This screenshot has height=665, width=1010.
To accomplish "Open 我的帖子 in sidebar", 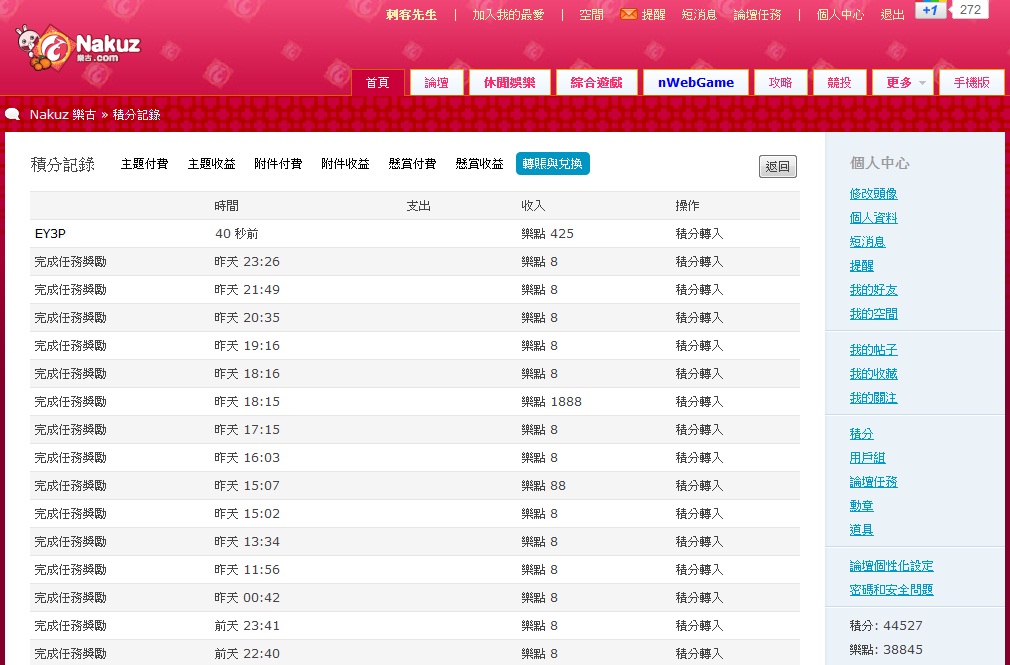I will [873, 350].
